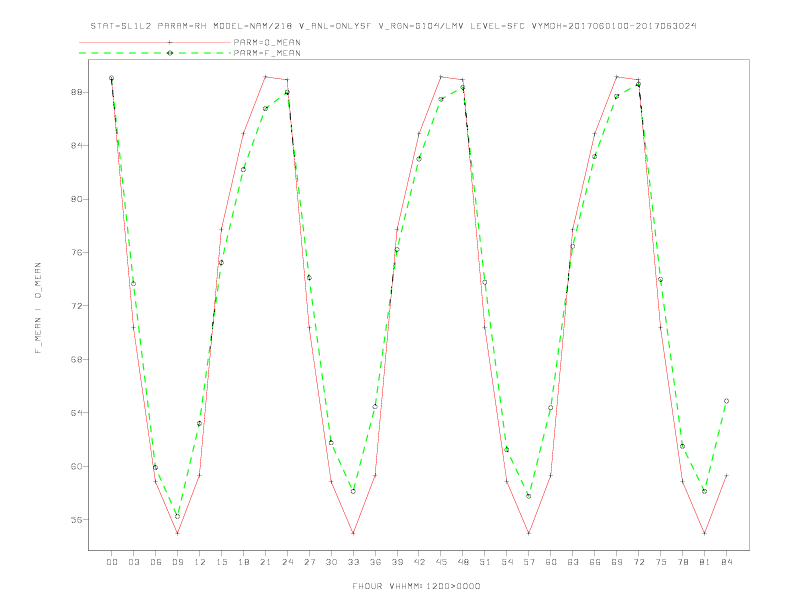Select the red O_MEAN plus marker at hour 84
Image resolution: width=792 pixels, height=612 pixels.
tap(726, 475)
